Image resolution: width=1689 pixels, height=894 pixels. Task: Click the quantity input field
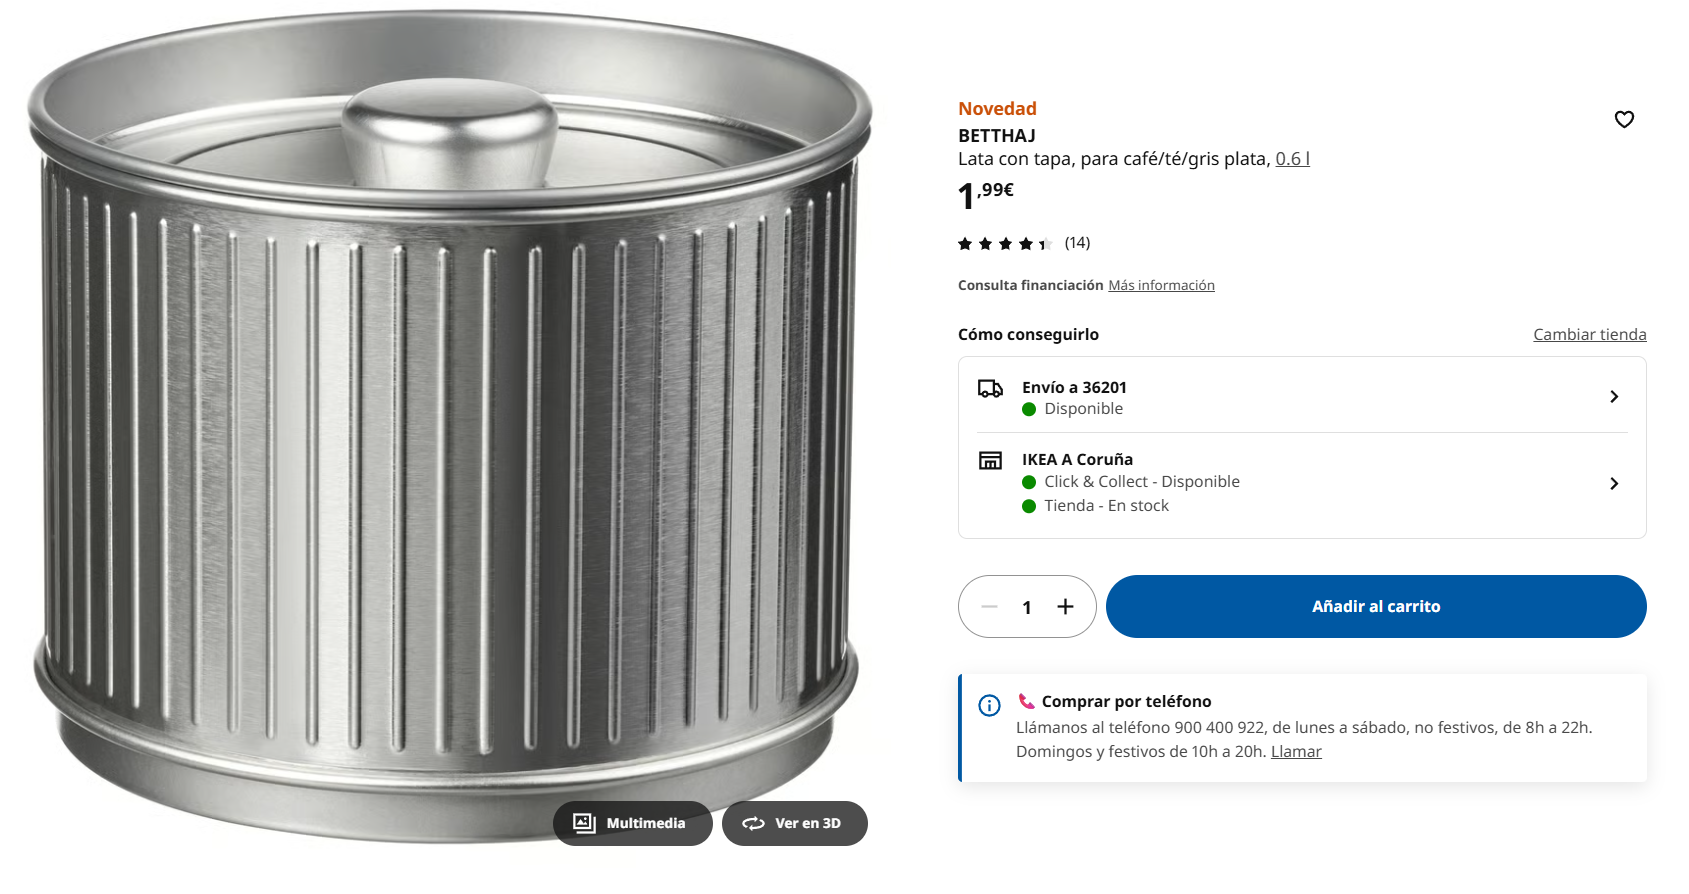(x=1027, y=607)
